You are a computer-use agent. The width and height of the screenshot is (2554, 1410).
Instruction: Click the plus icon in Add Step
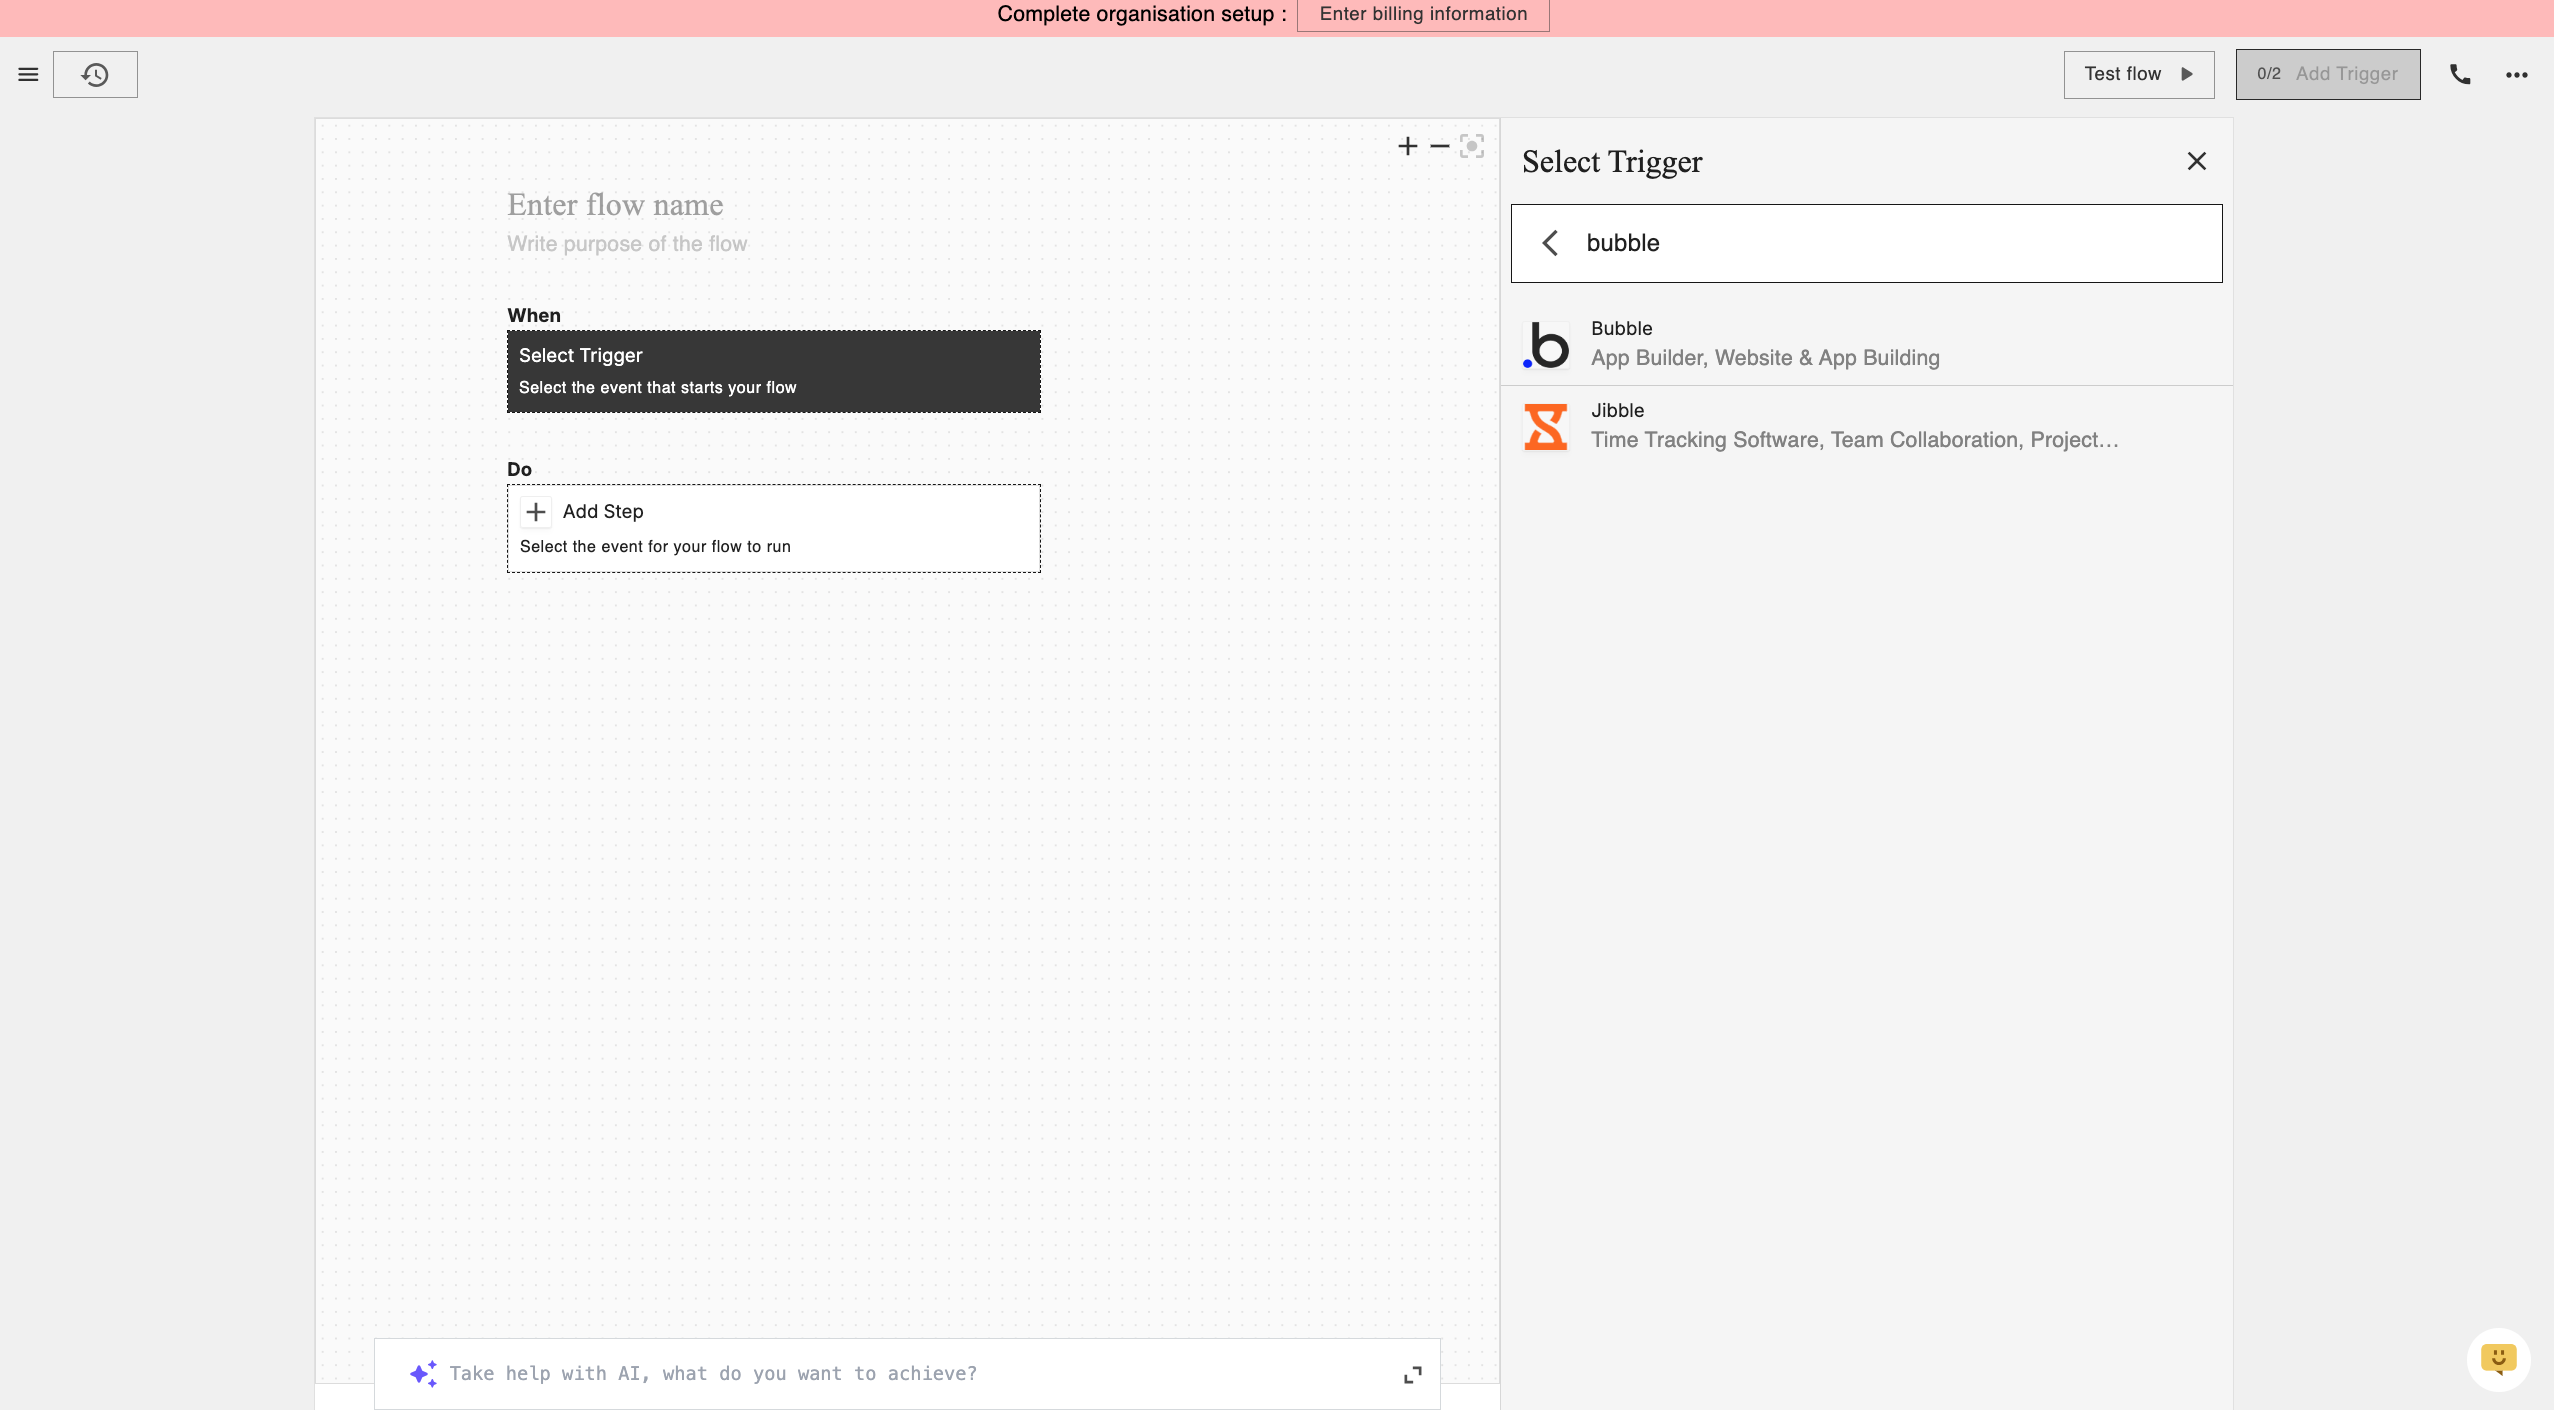[x=536, y=512]
